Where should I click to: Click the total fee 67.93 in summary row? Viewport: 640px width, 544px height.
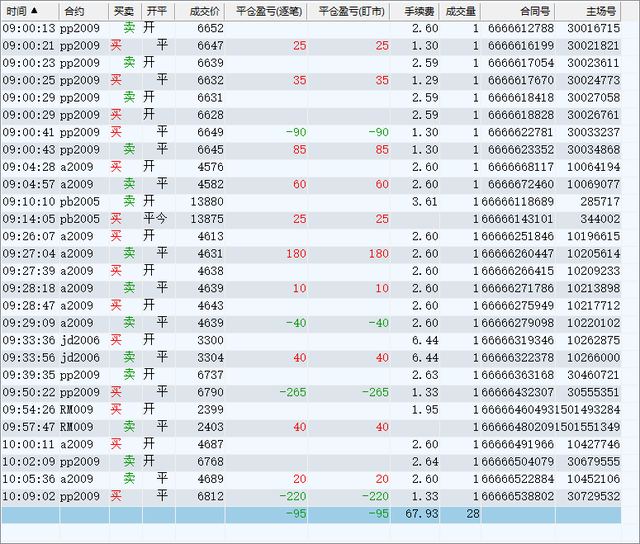coord(419,514)
